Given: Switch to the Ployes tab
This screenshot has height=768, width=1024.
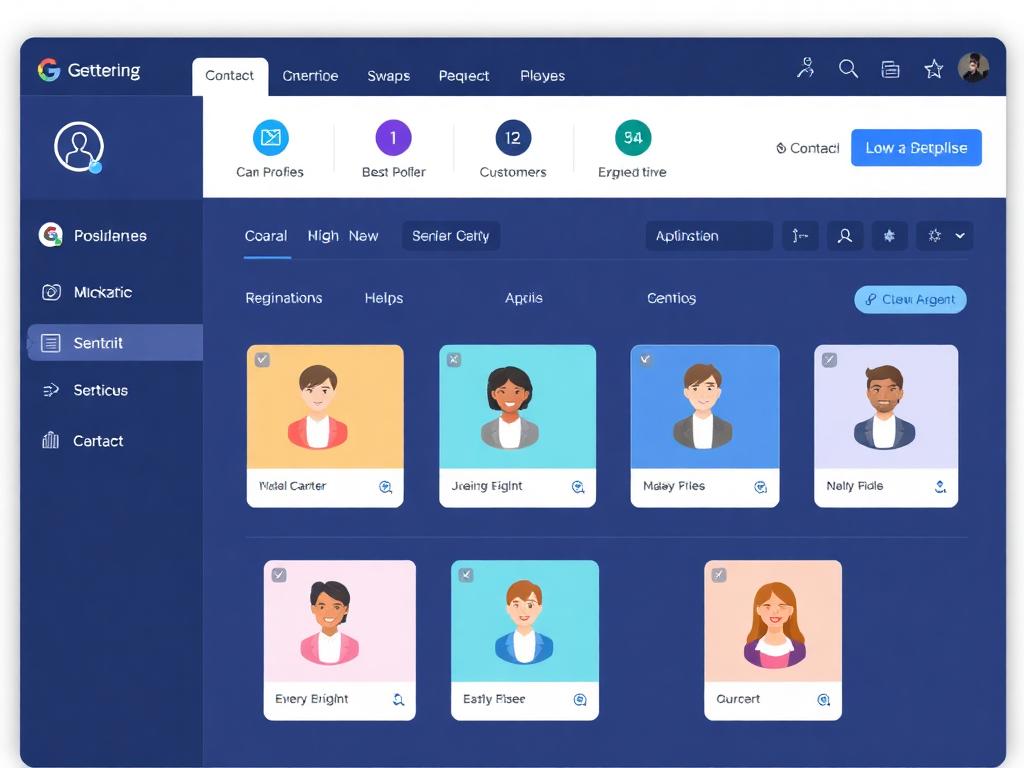Looking at the screenshot, I should 542,76.
